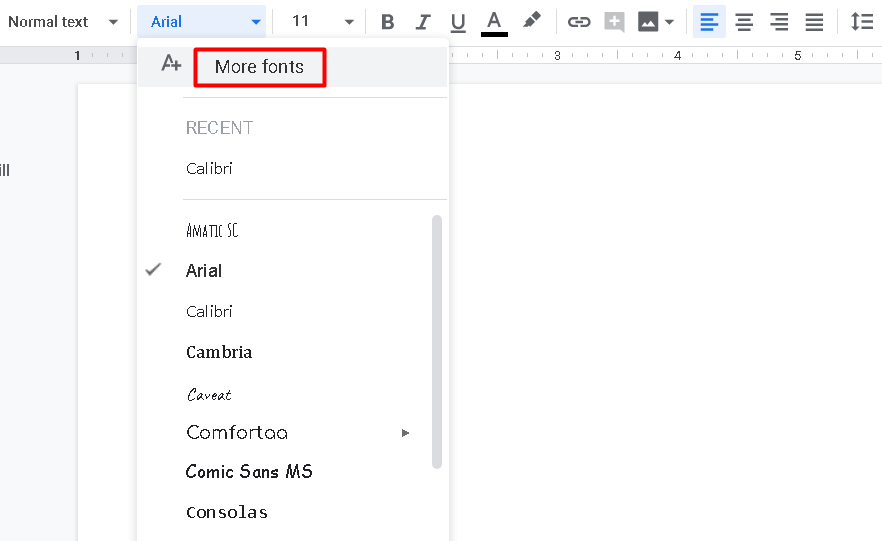The height and width of the screenshot is (541, 882).
Task: Click the More fonts option
Action: click(259, 67)
